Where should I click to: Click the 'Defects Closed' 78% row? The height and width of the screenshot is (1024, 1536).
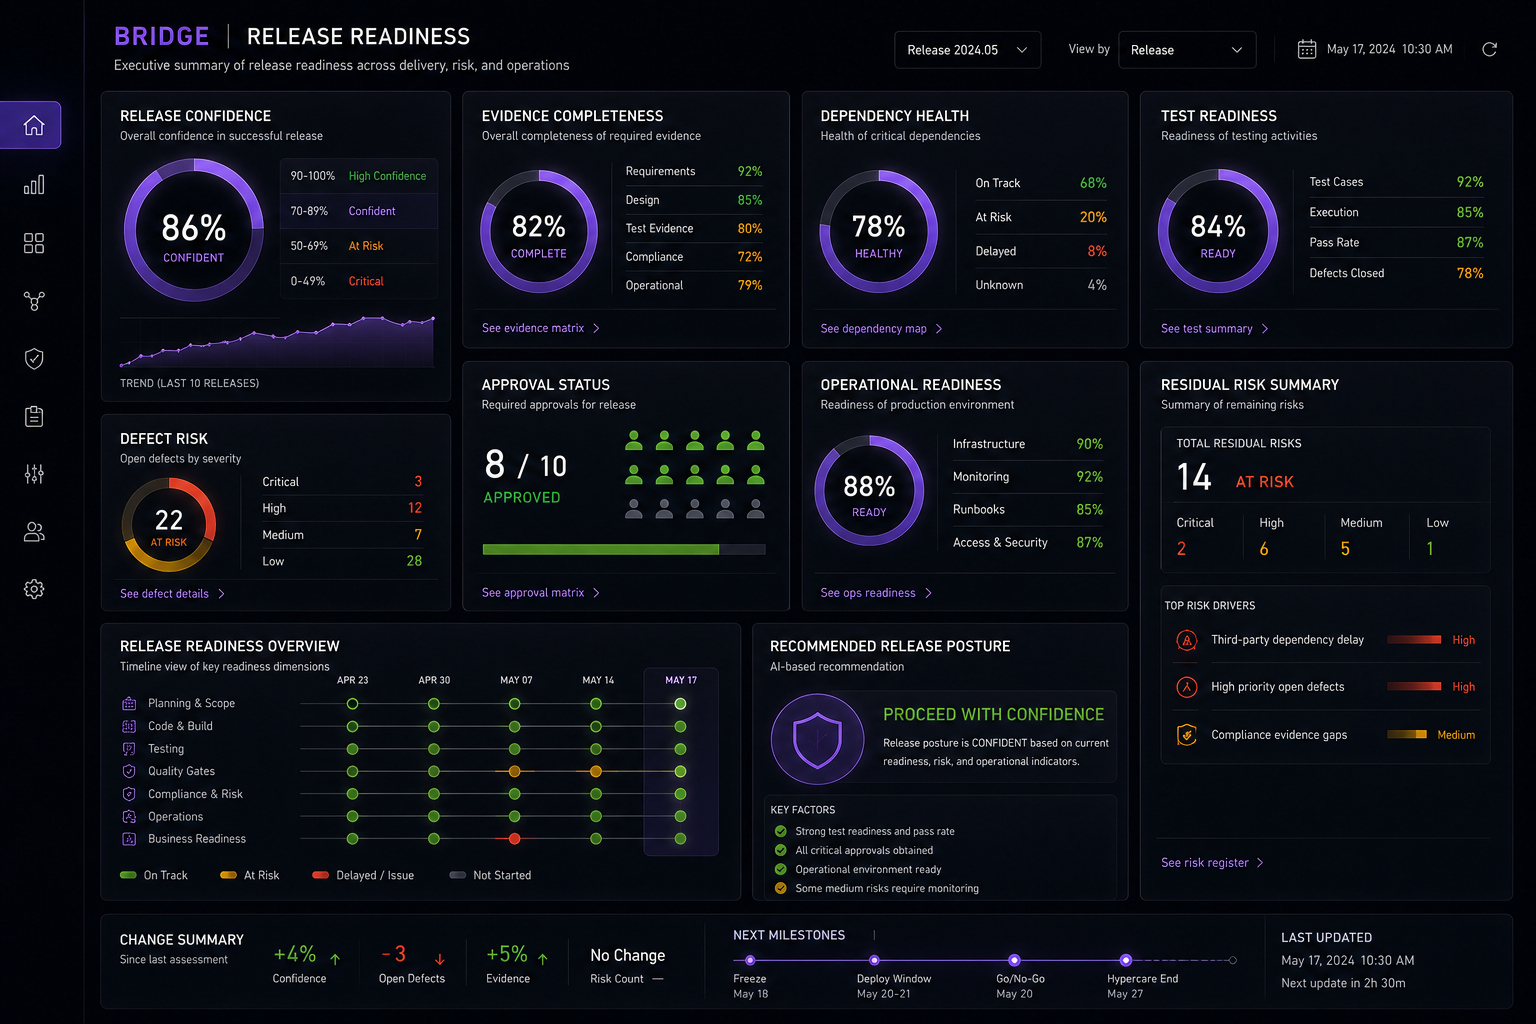(x=1396, y=273)
